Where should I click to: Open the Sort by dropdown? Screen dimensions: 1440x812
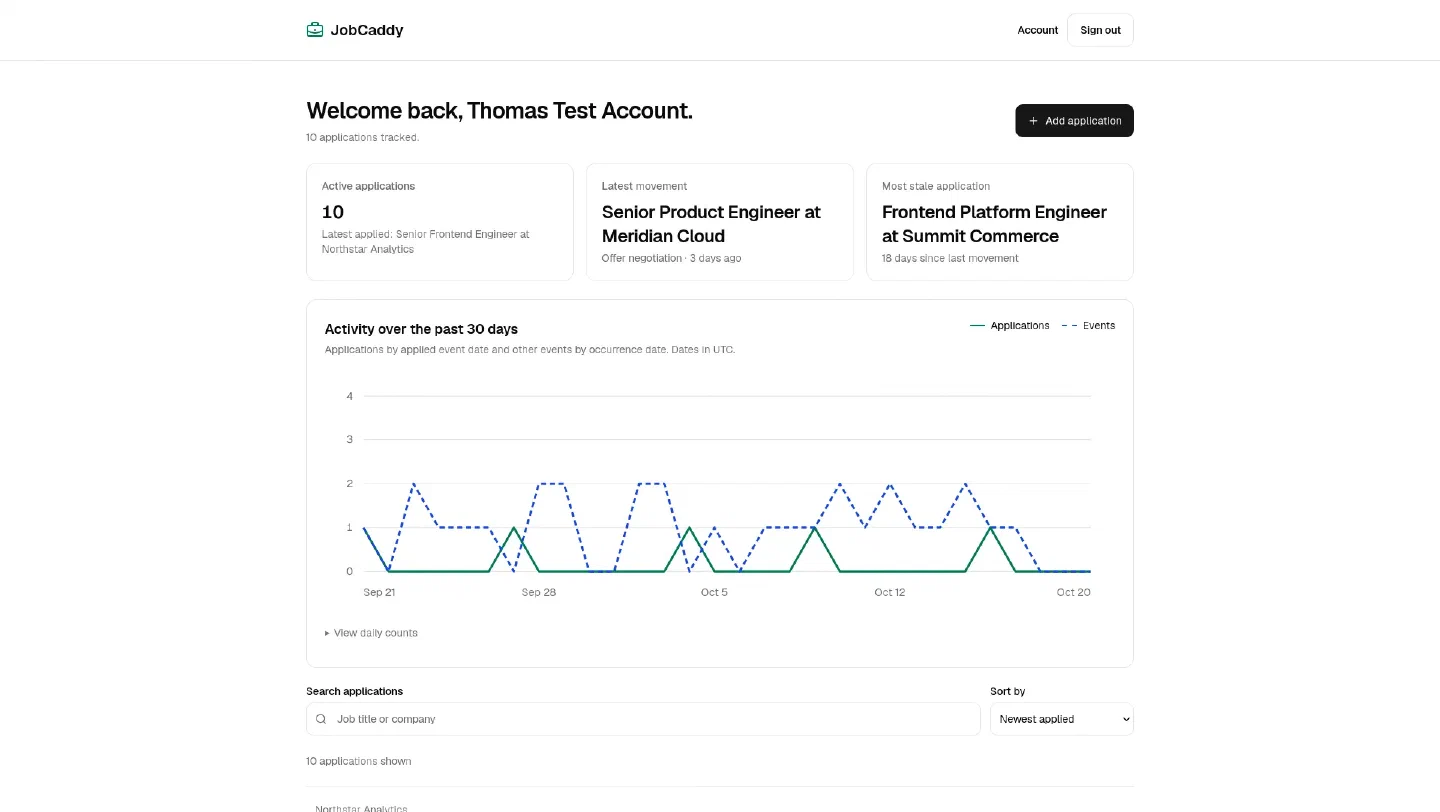(1062, 719)
